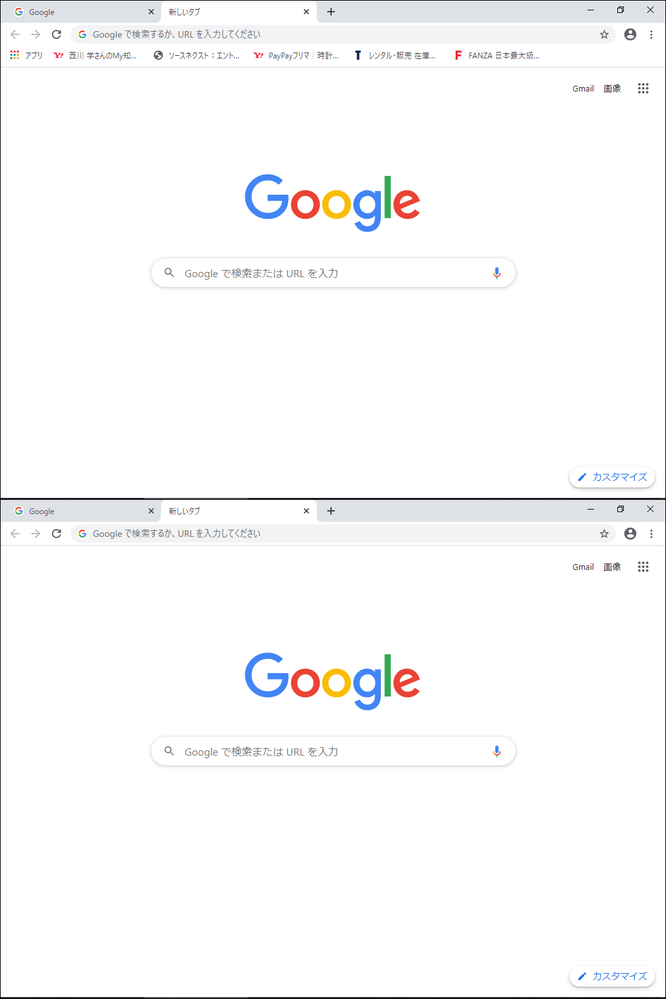Open profile avatar in window with bookmarks bar
Image resolution: width=666 pixels, height=999 pixels.
(x=630, y=34)
